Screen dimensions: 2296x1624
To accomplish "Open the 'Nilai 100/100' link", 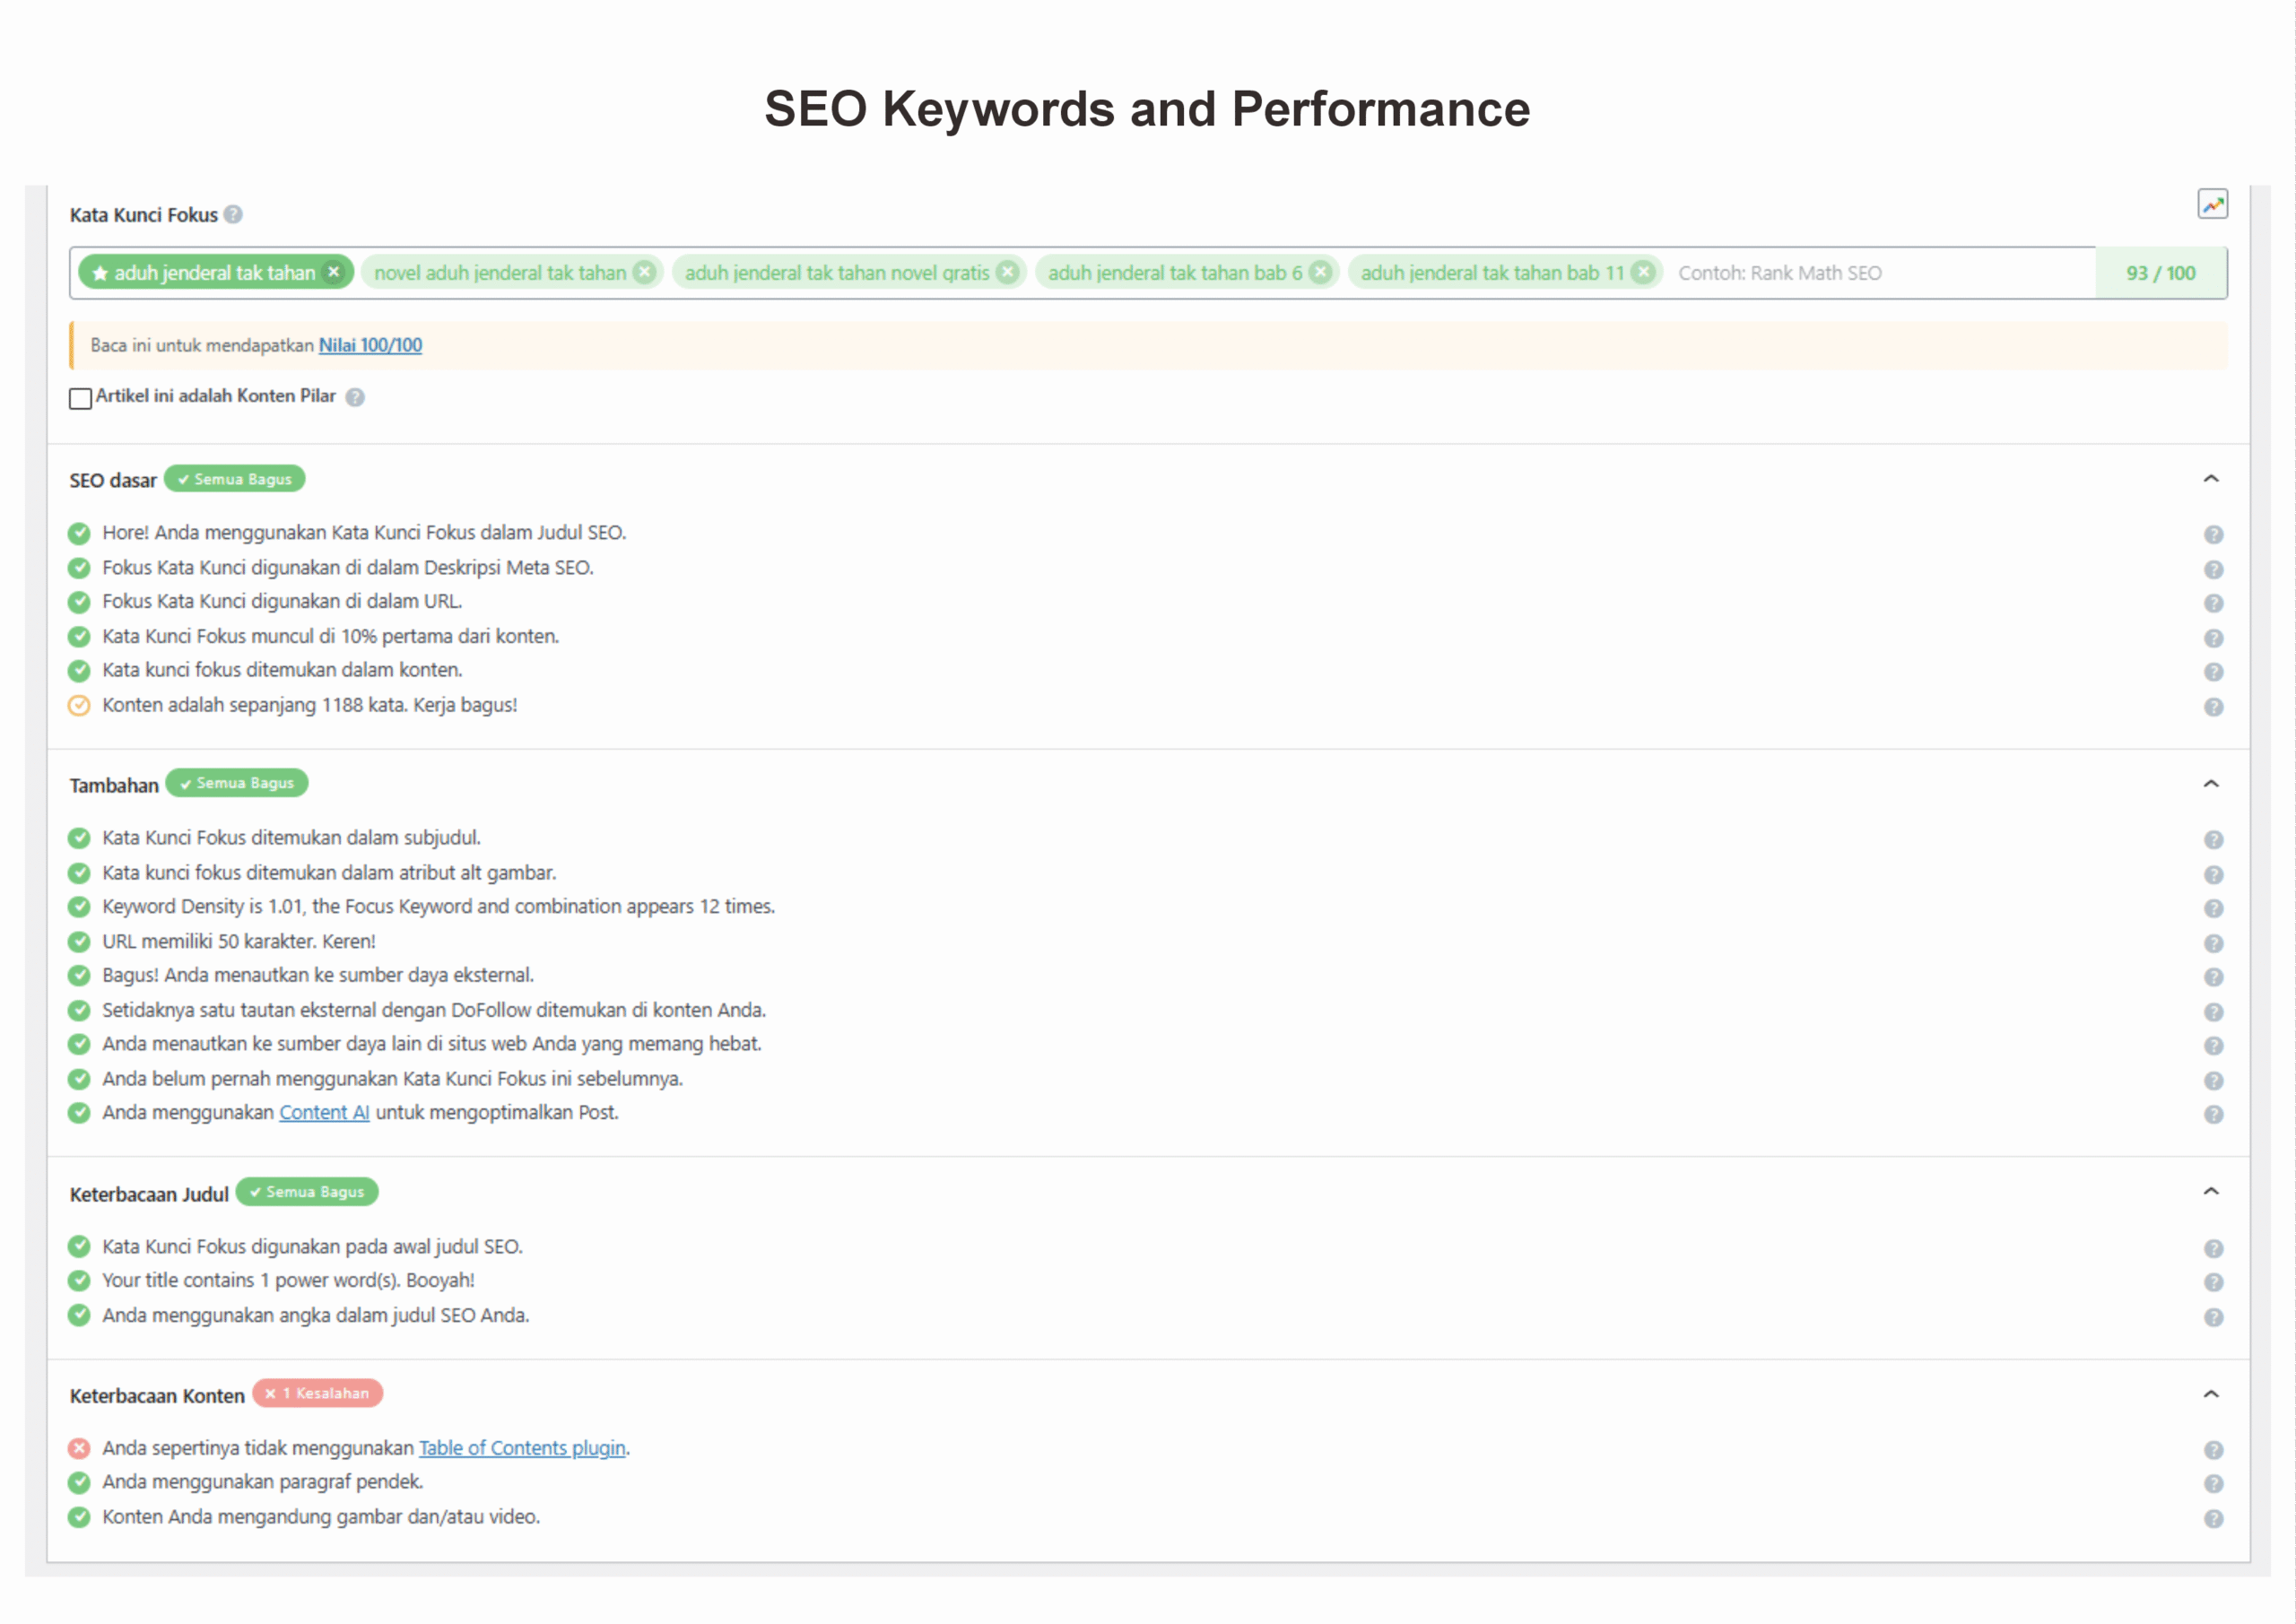I will click(x=370, y=345).
